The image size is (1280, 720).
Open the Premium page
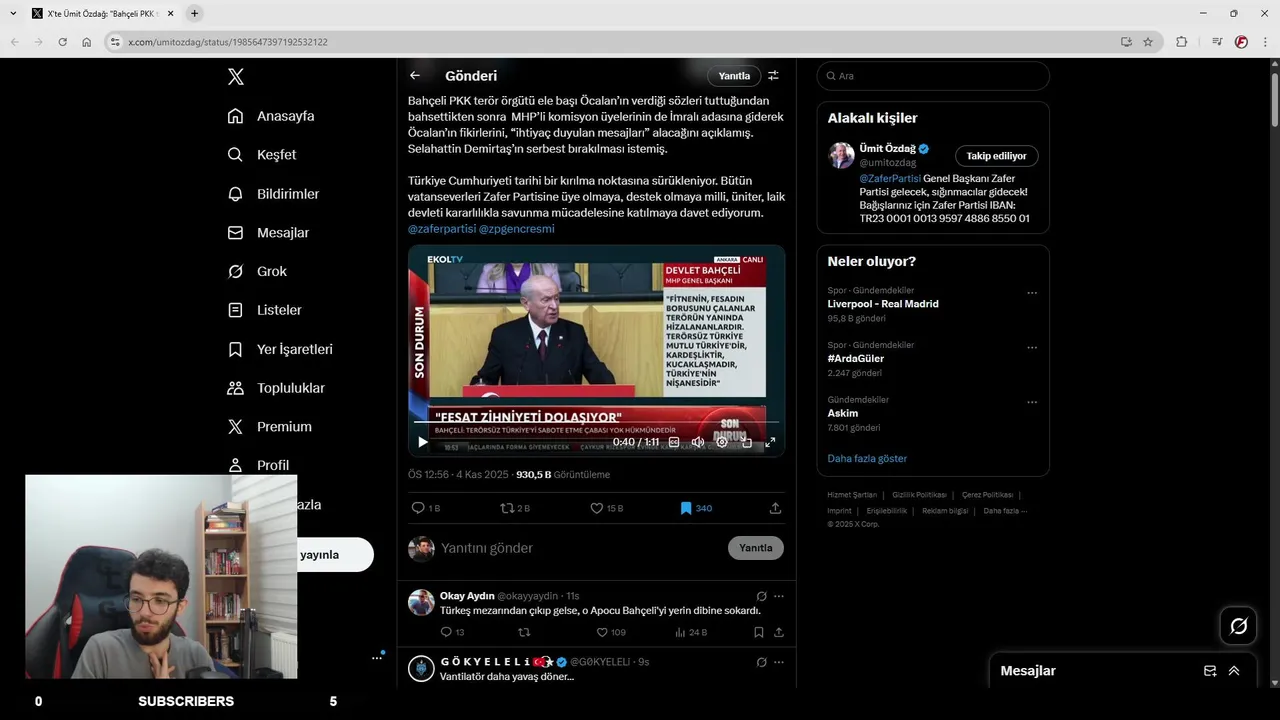[x=270, y=427]
